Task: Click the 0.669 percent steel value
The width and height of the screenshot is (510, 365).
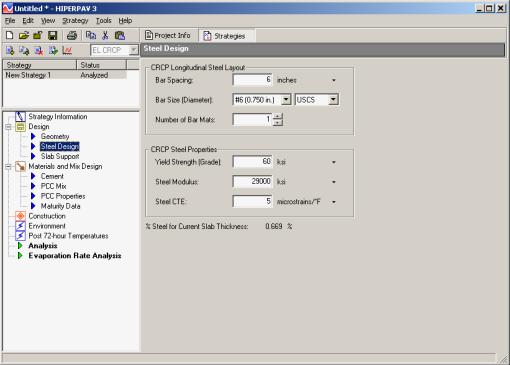Action: click(274, 226)
